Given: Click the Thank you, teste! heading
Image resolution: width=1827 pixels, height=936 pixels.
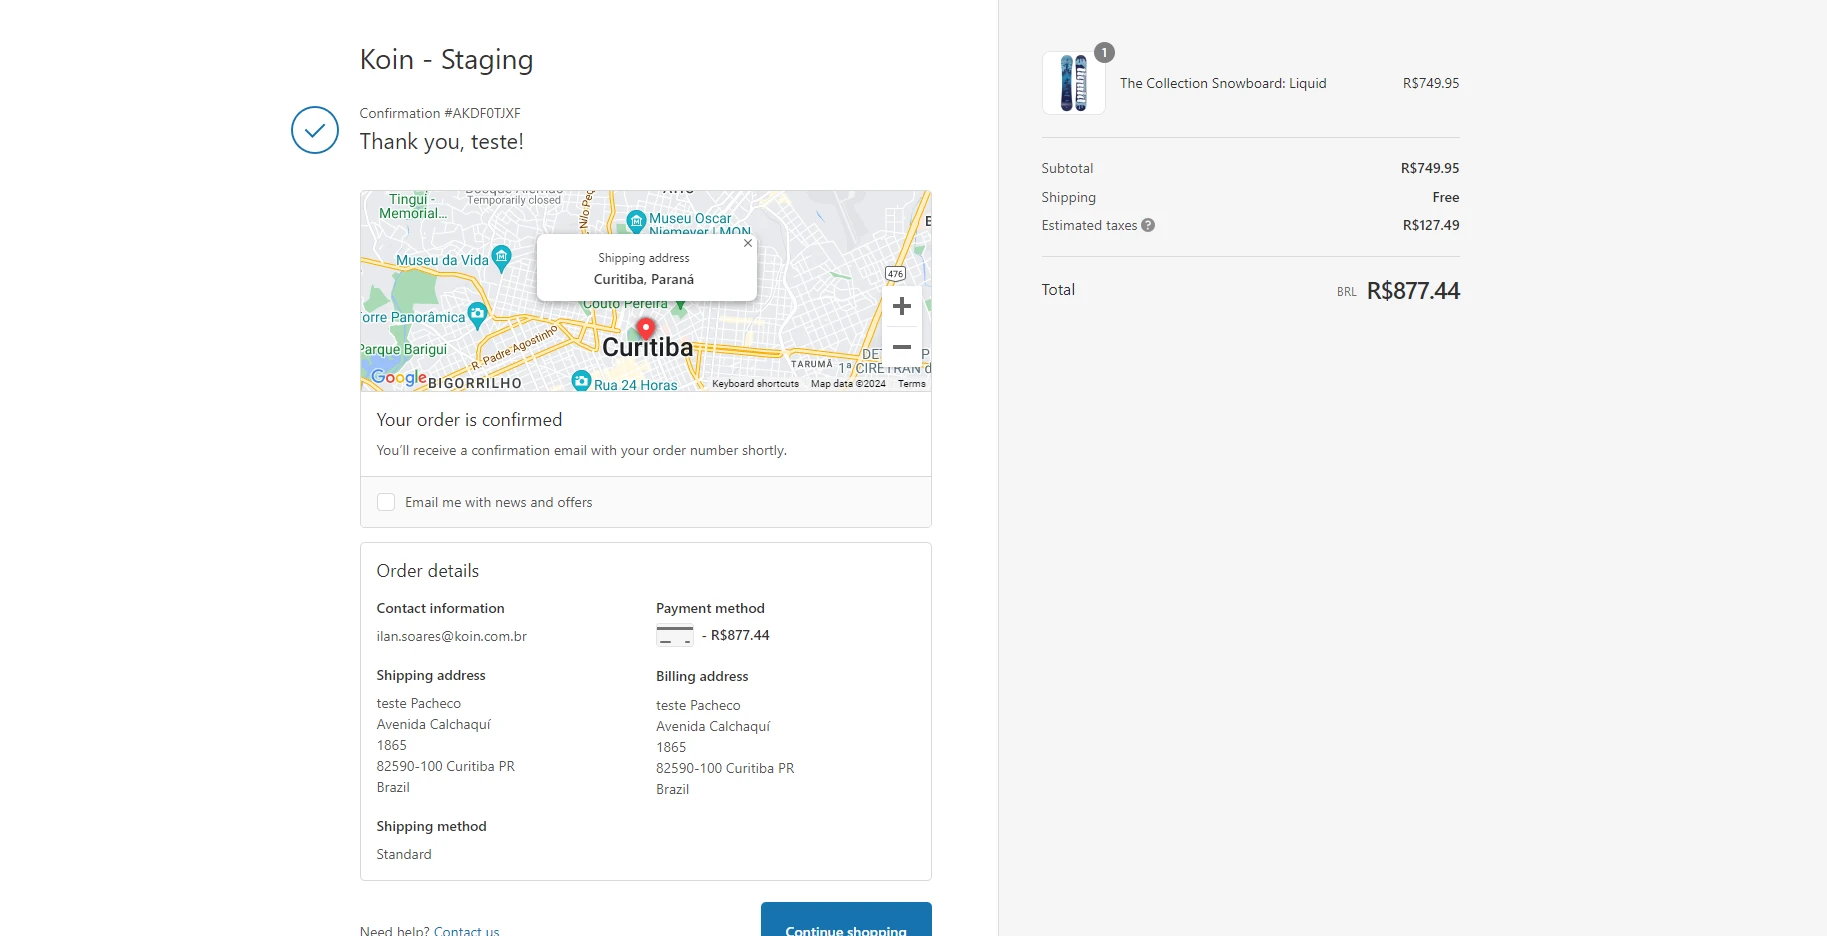Looking at the screenshot, I should [442, 141].
